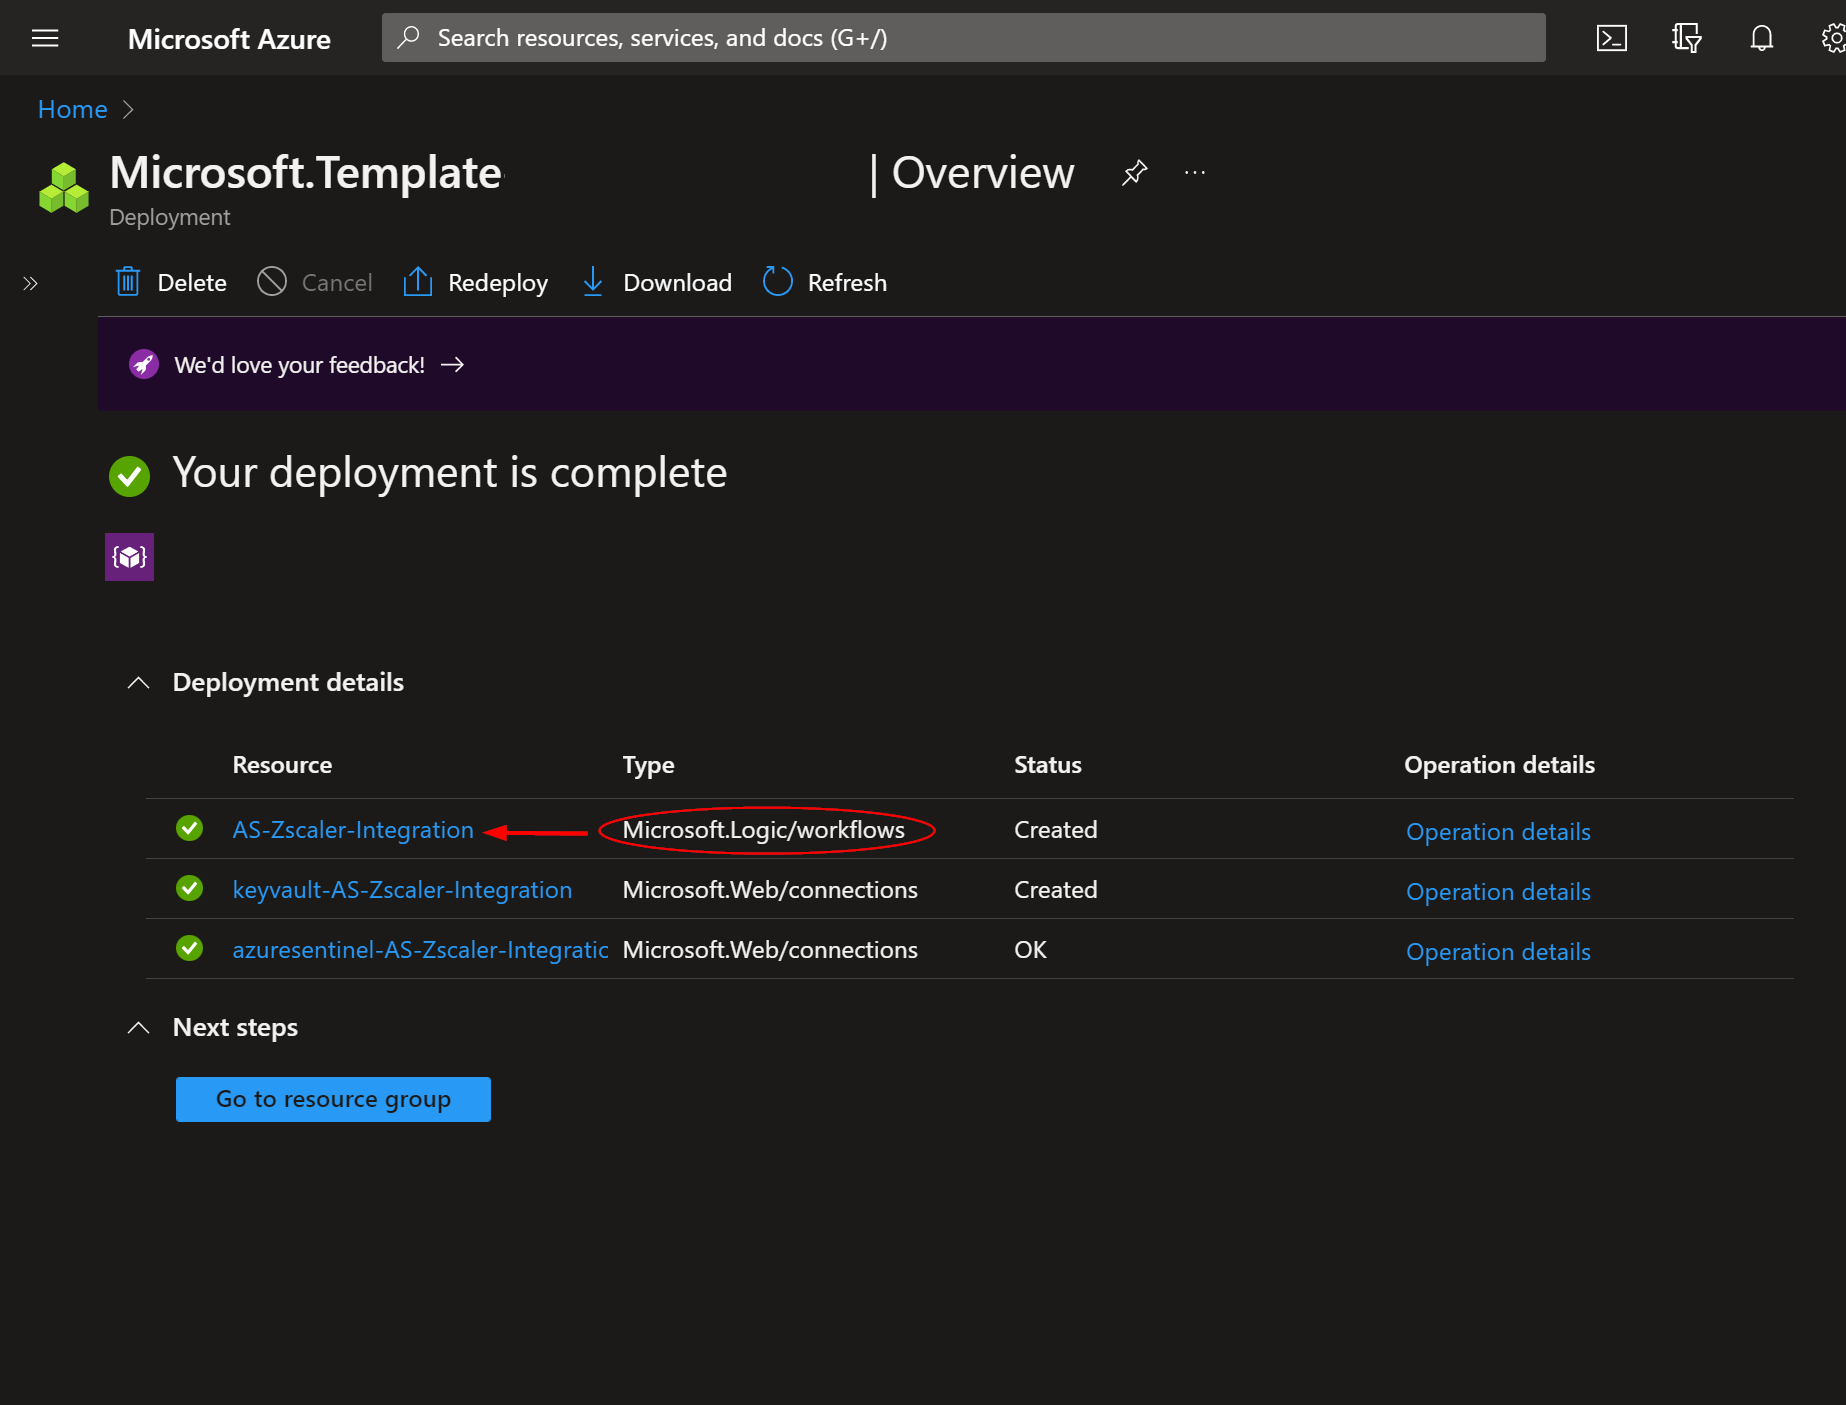Click the feedback arrow icon

coord(453,365)
